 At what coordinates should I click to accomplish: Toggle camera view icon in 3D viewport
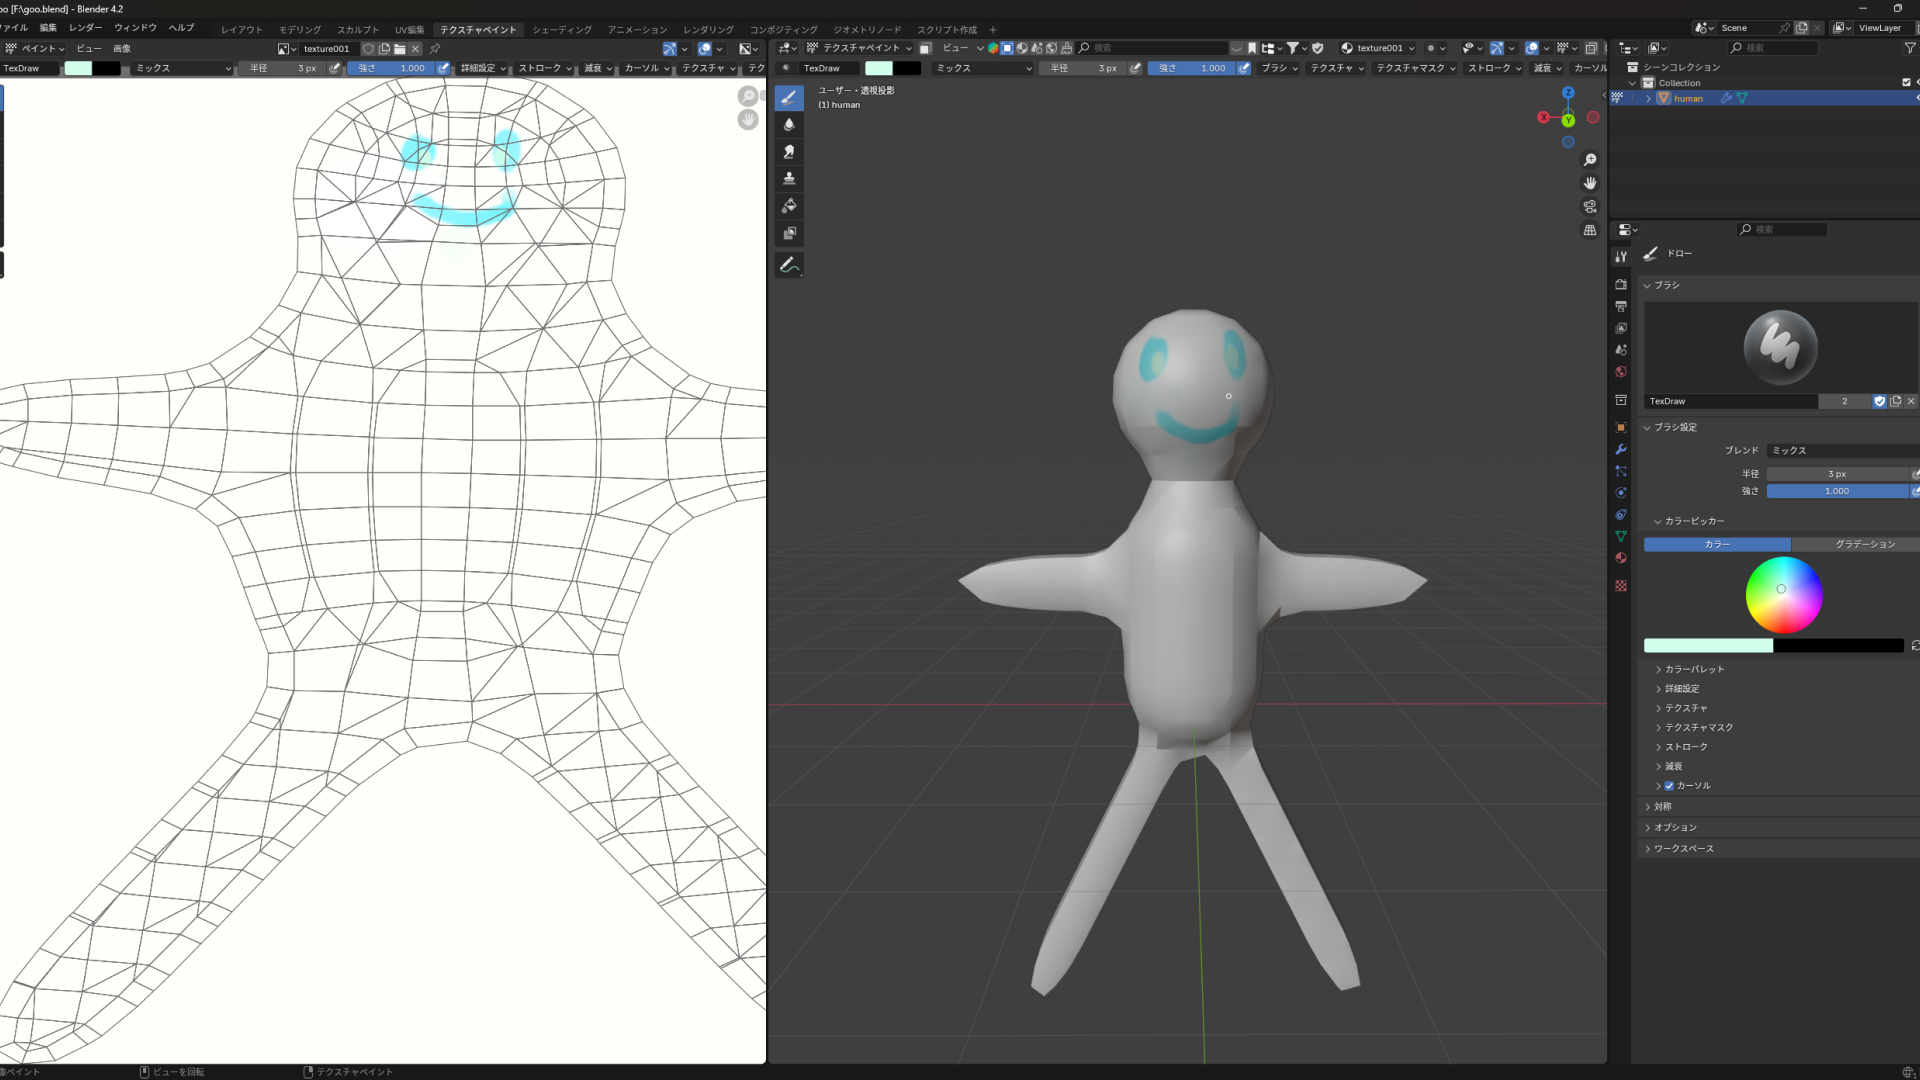pyautogui.click(x=1590, y=206)
